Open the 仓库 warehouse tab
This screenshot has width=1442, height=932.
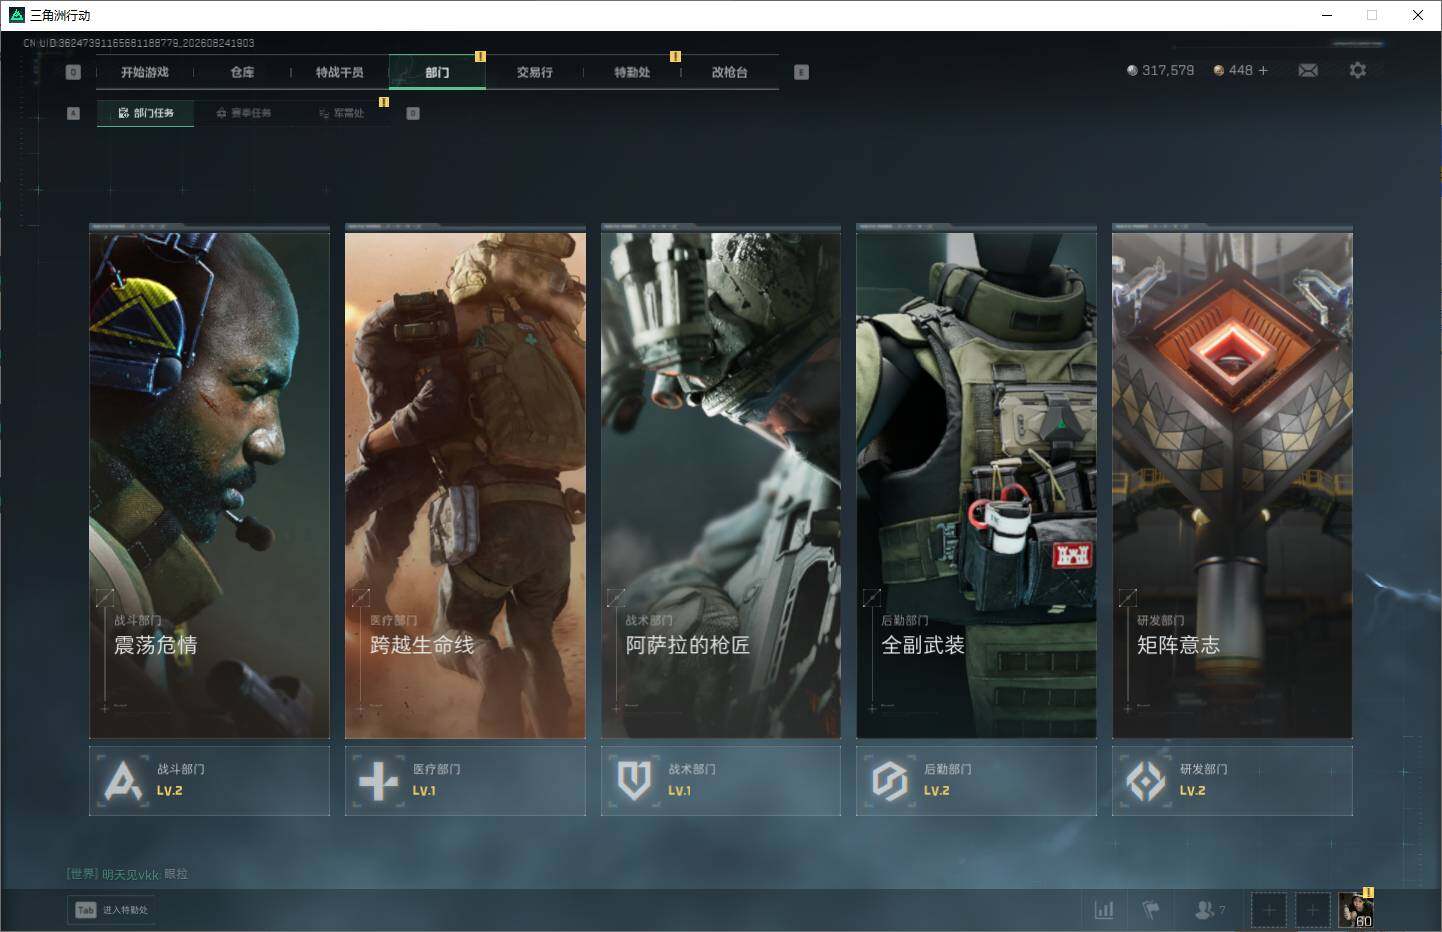pos(242,72)
